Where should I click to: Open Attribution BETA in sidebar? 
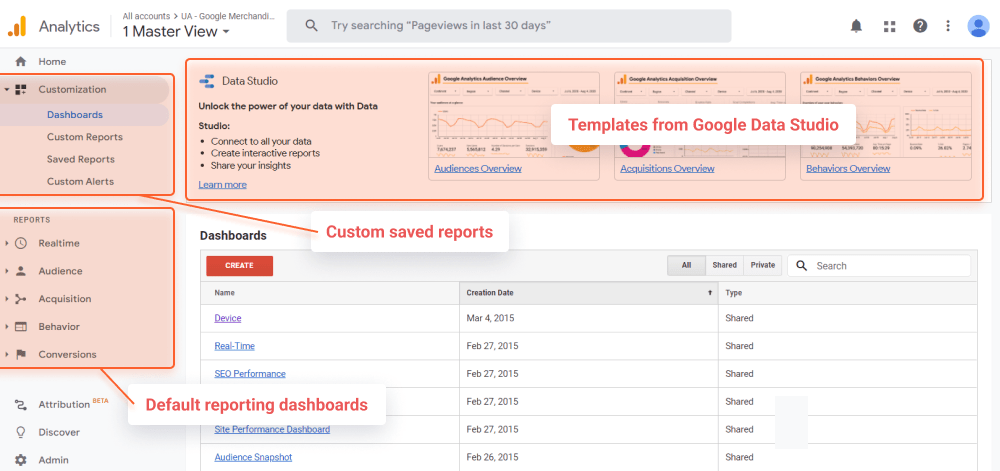[x=73, y=404]
